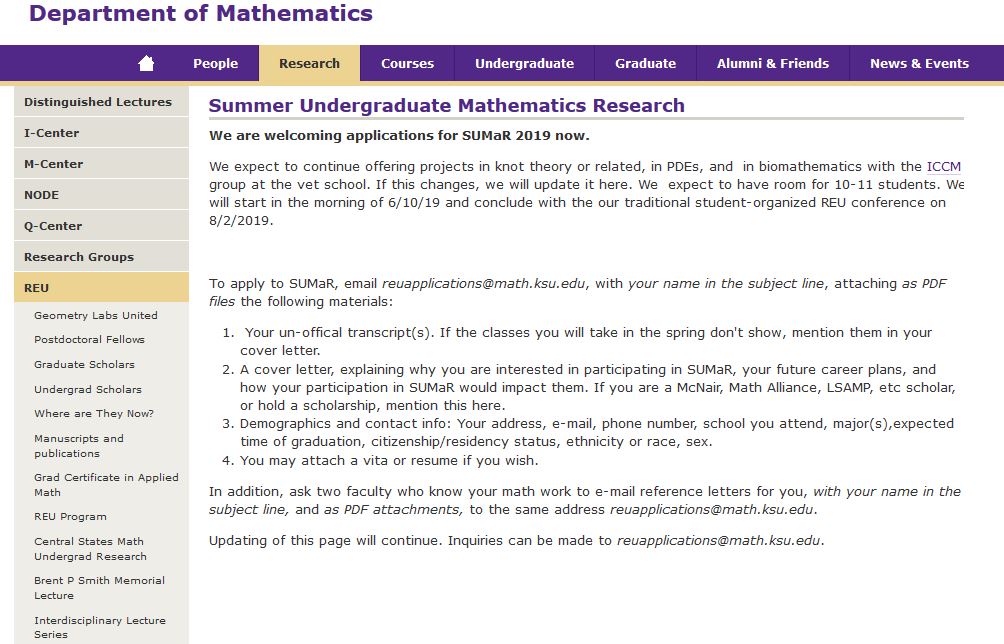Select I-Center sidebar item

52,133
